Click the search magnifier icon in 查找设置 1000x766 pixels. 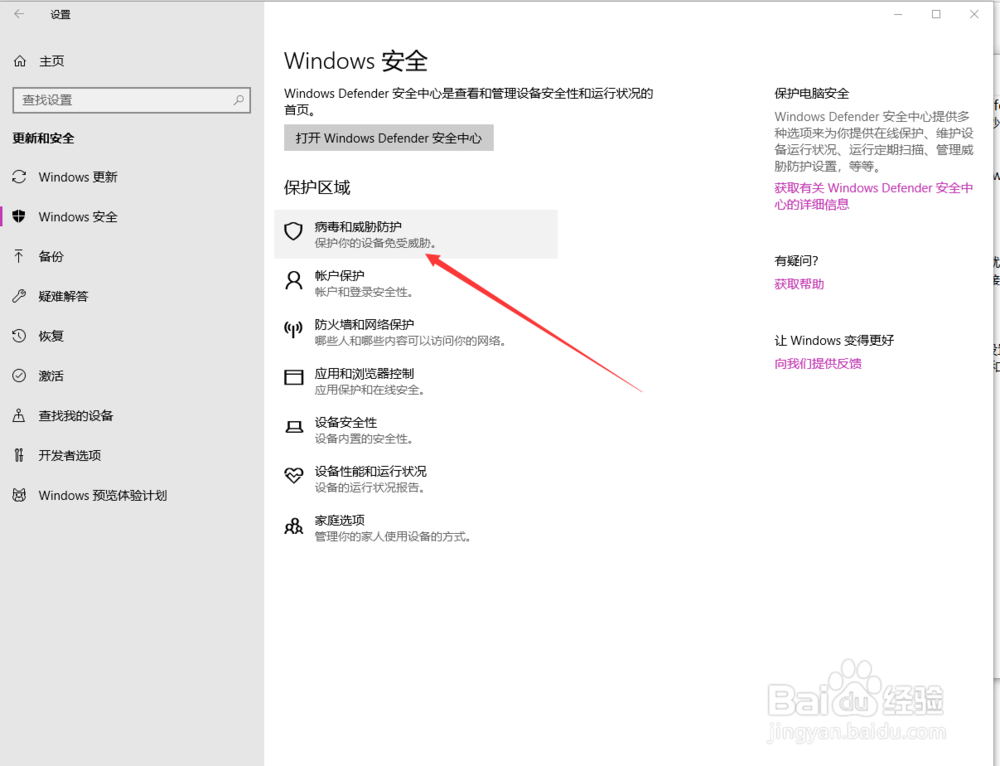click(239, 100)
